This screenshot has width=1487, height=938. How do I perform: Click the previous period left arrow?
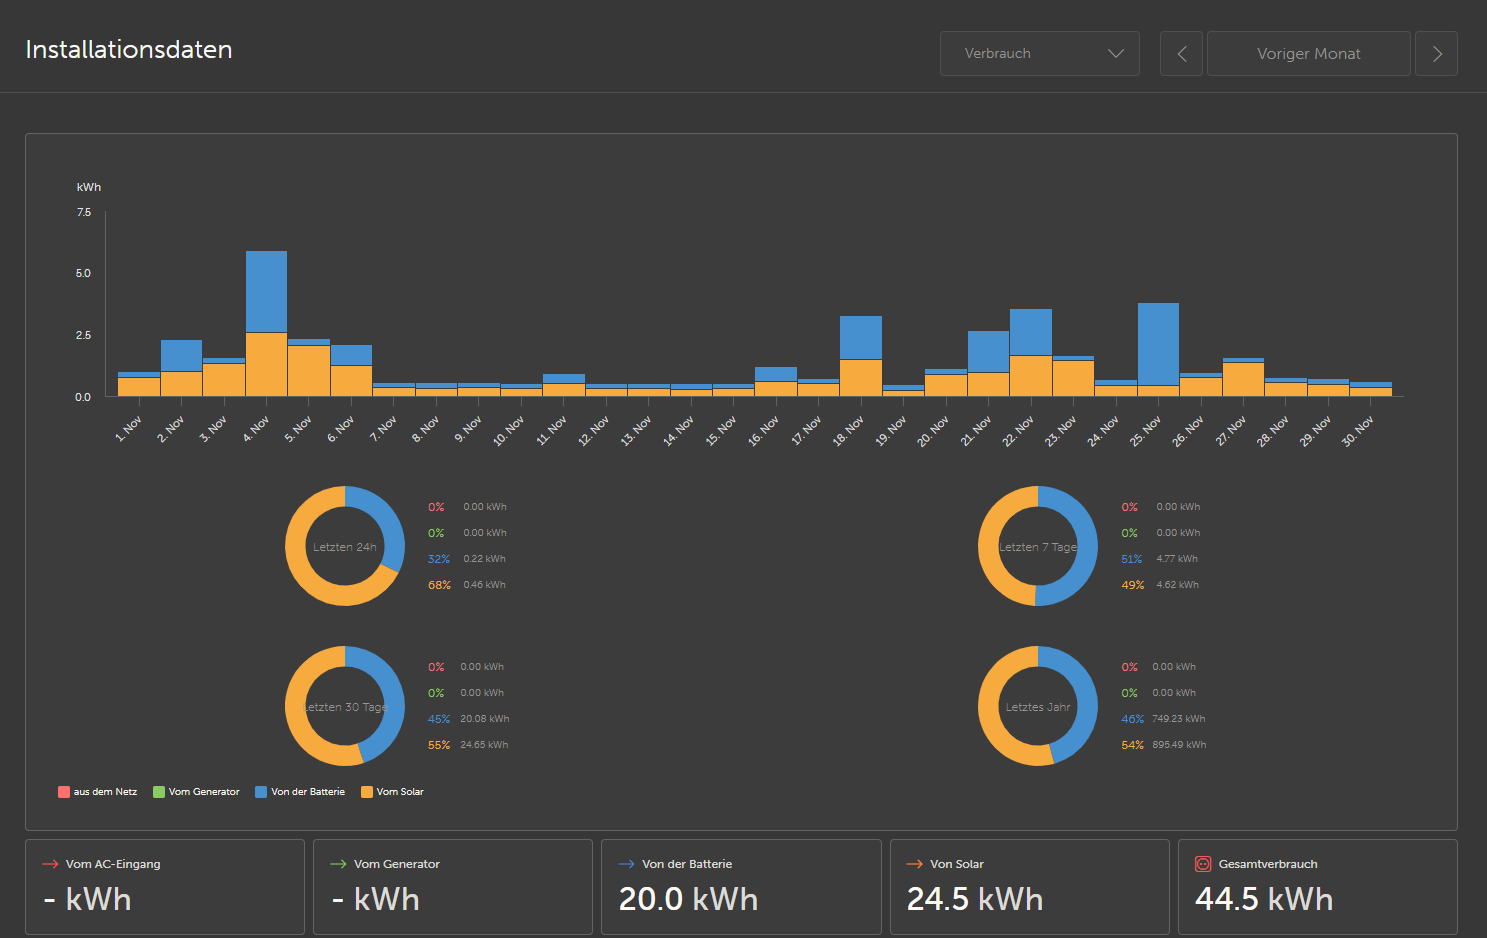[x=1181, y=54]
